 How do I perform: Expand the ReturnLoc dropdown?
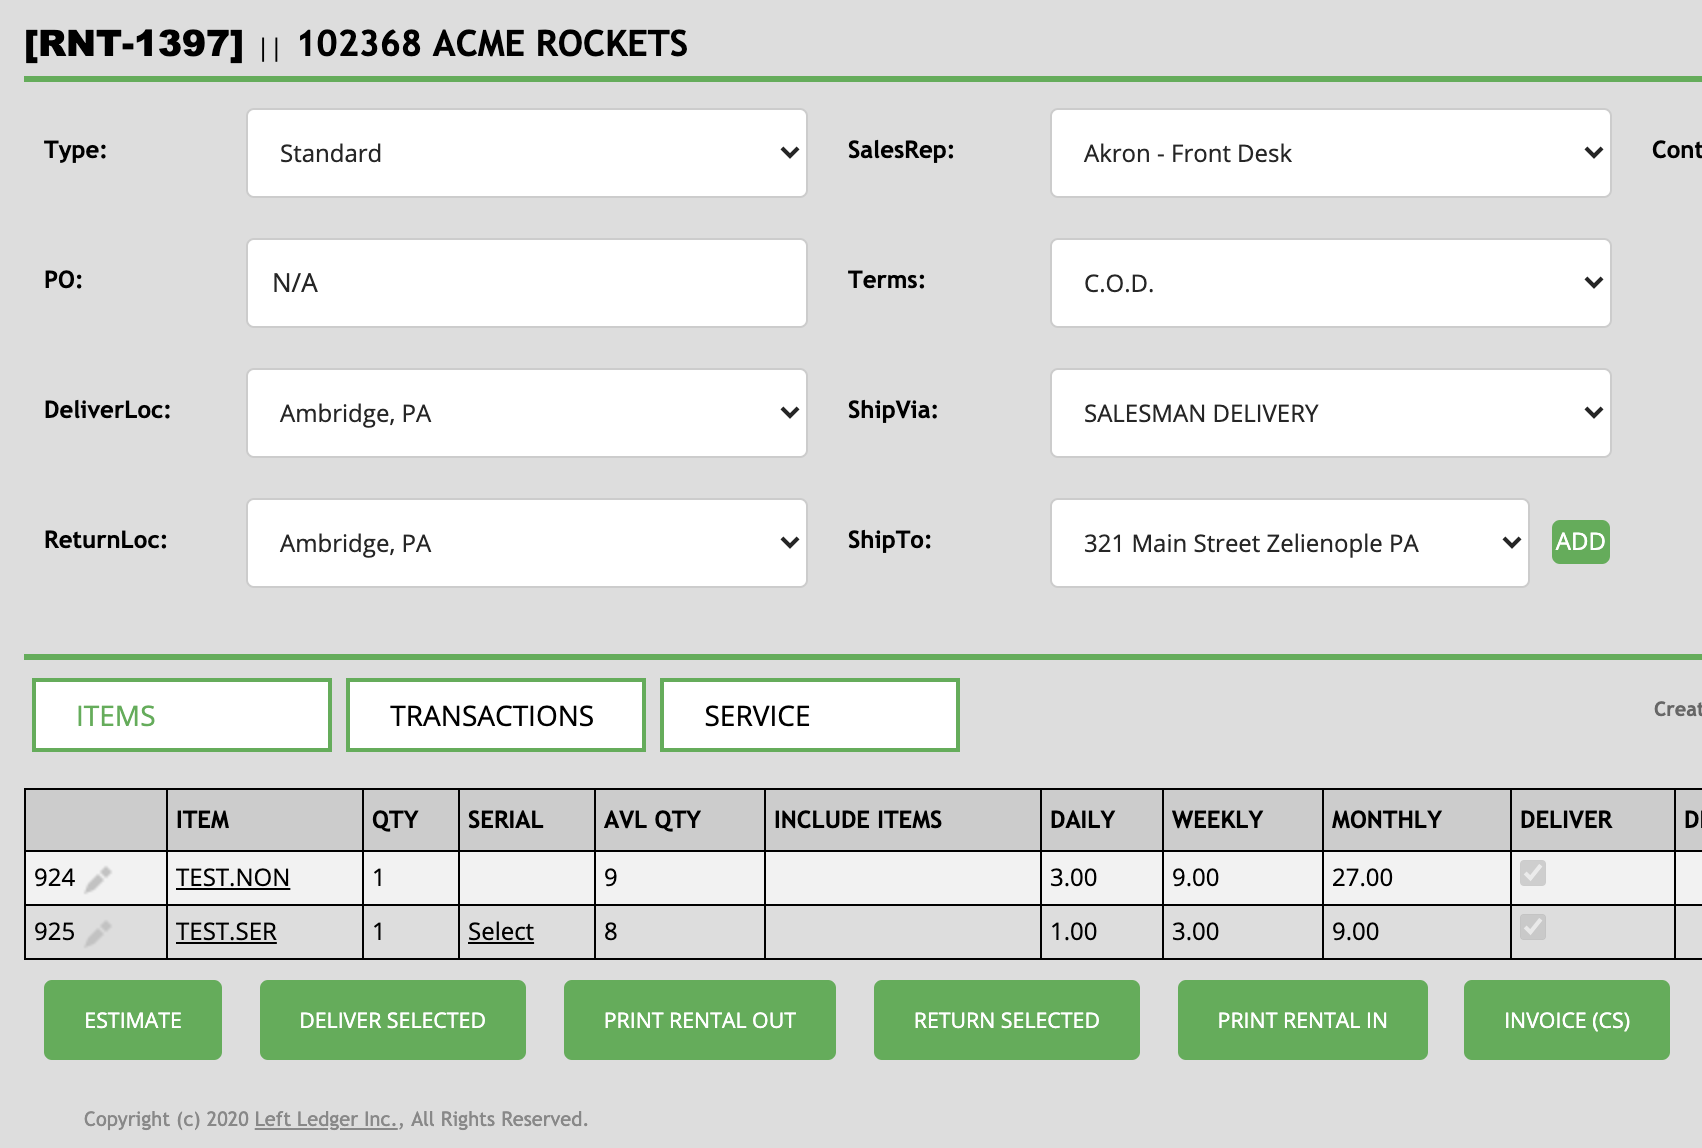click(526, 543)
